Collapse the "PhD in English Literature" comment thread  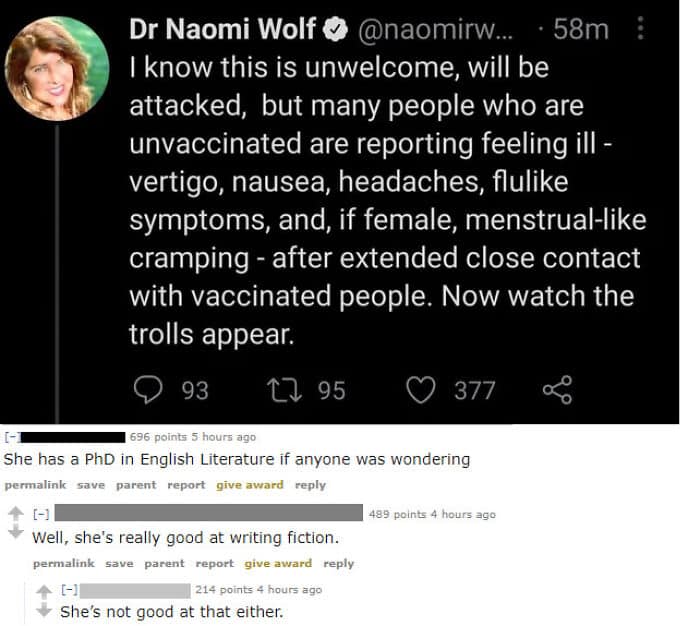click(x=10, y=437)
